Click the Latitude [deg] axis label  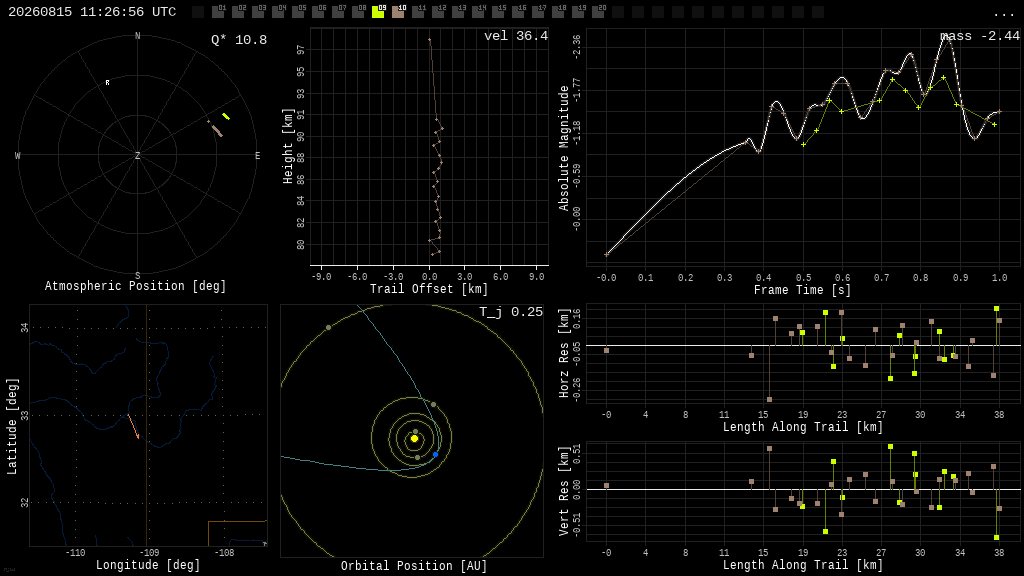12,426
